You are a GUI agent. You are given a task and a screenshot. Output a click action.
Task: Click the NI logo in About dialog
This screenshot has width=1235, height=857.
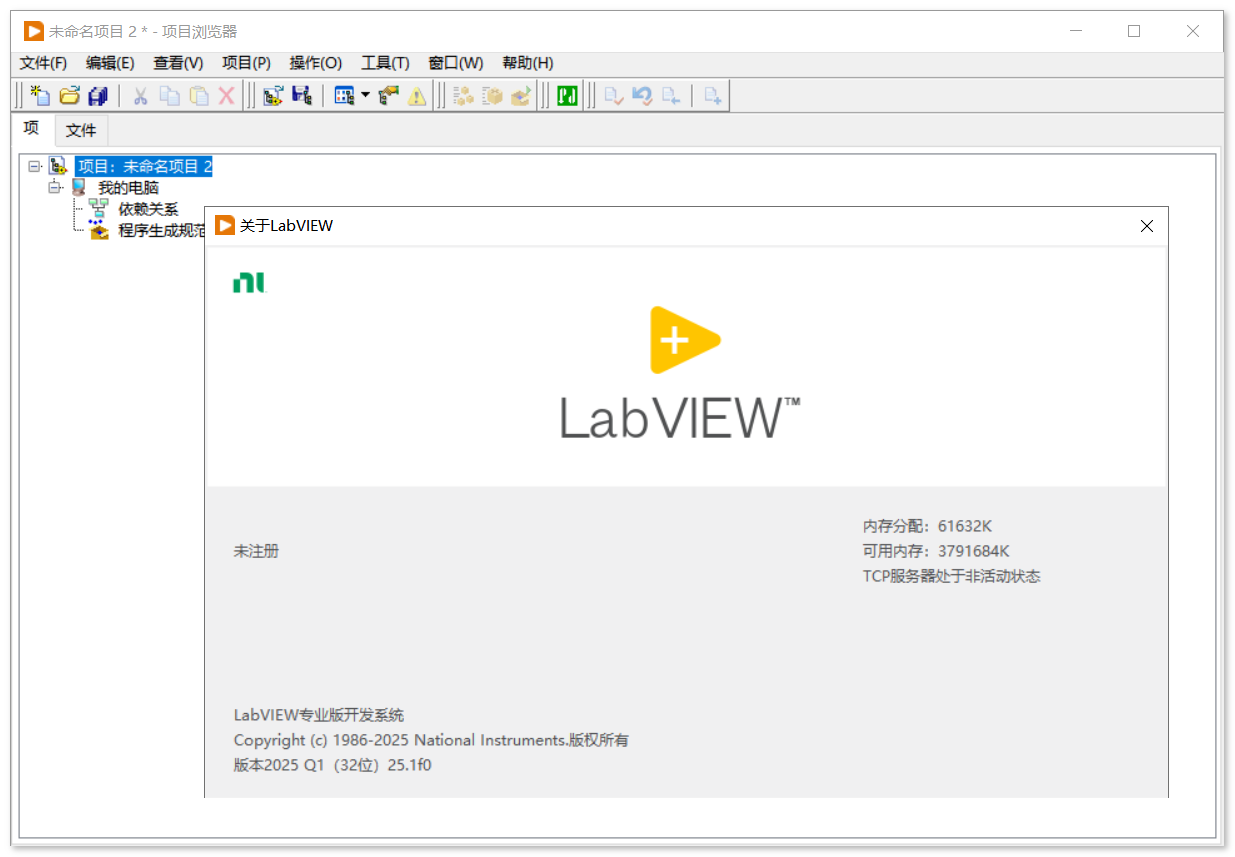click(250, 283)
